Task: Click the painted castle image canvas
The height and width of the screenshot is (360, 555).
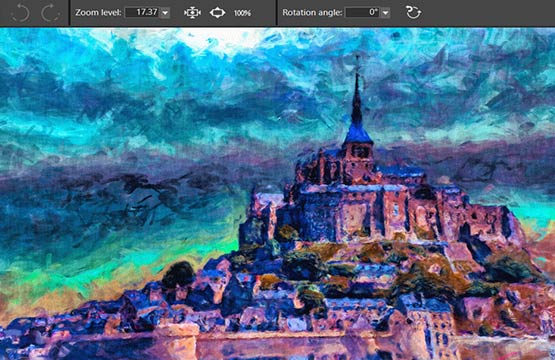Action: pos(278,194)
